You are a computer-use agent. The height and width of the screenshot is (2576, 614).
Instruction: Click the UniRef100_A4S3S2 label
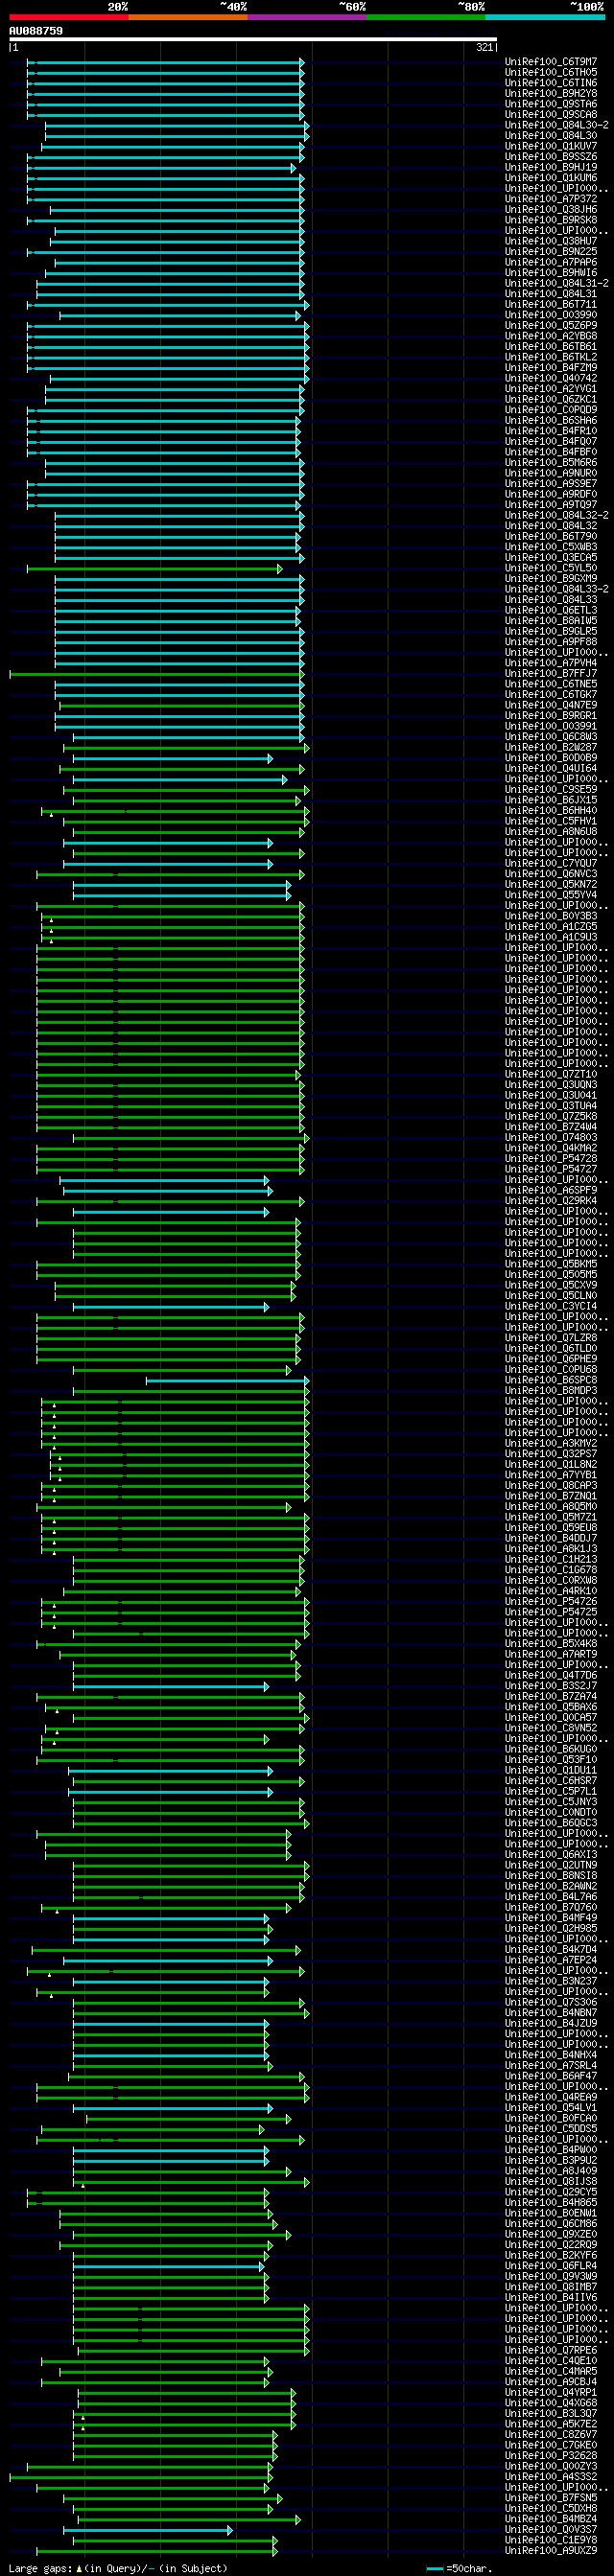point(551,2477)
